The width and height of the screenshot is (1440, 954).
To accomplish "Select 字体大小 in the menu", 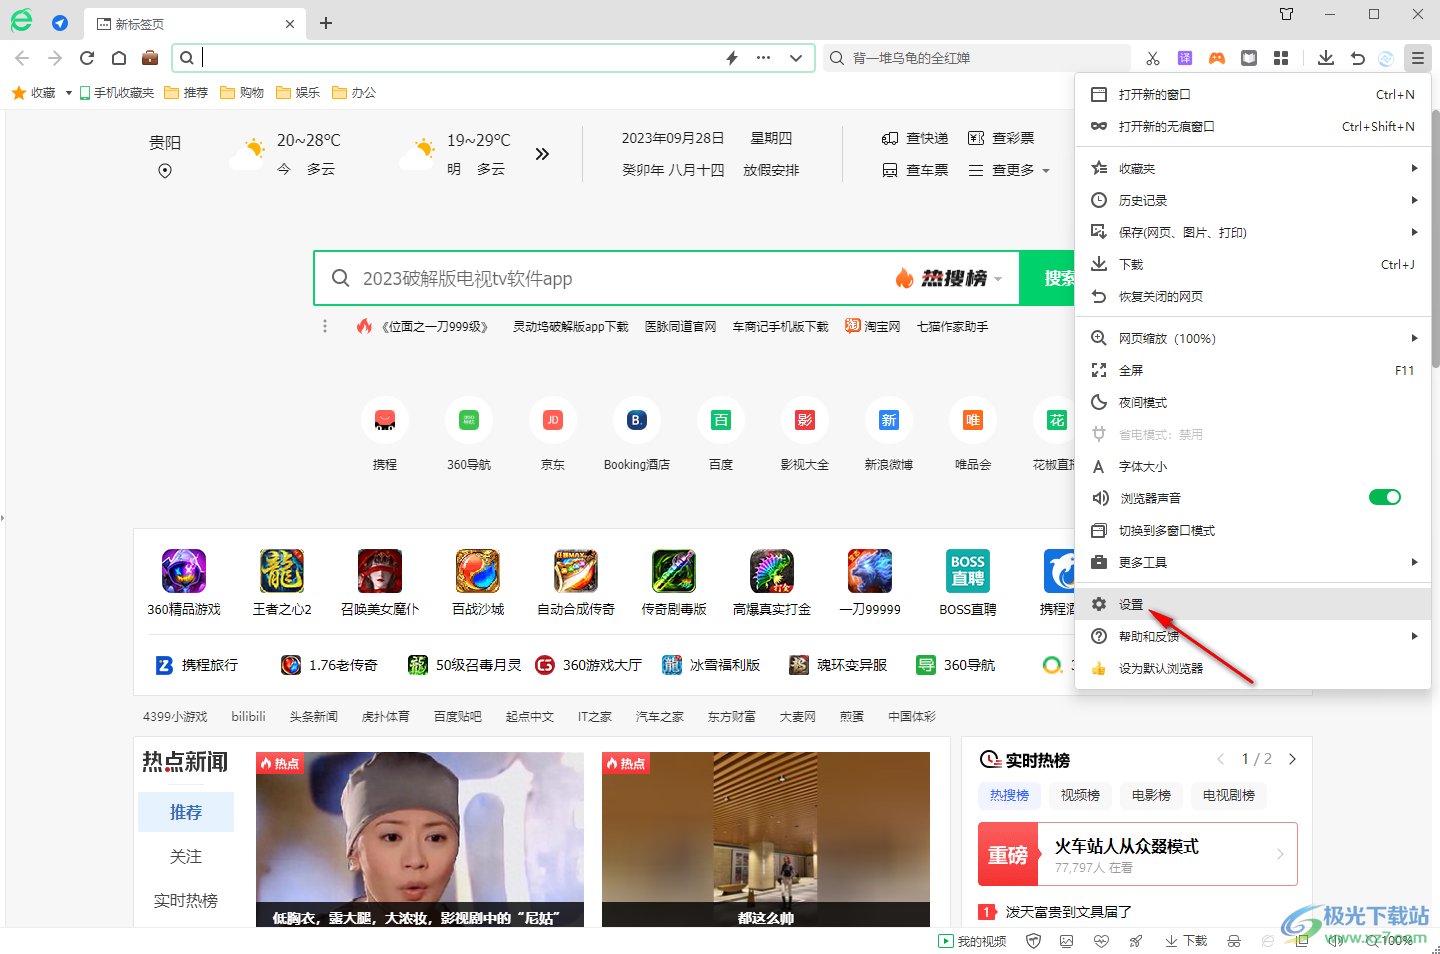I will point(1253,466).
